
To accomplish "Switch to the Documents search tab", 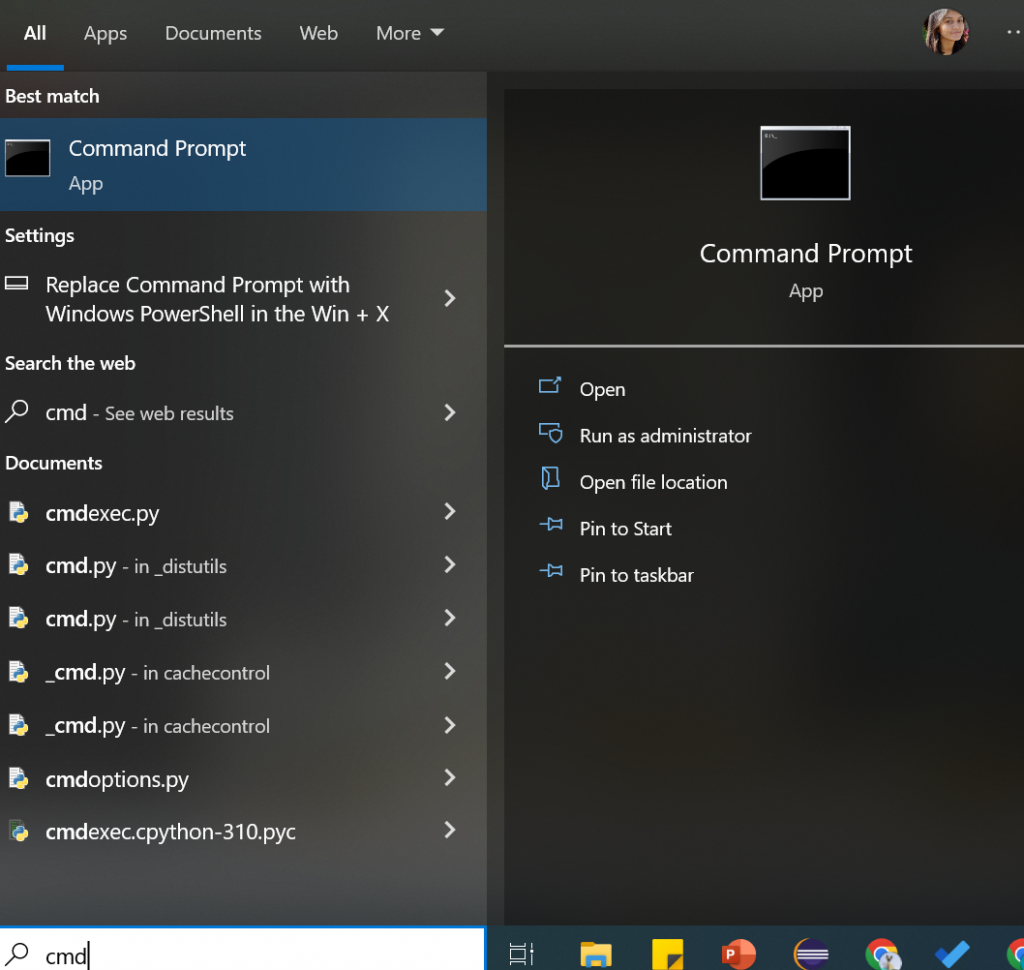I will coord(213,33).
